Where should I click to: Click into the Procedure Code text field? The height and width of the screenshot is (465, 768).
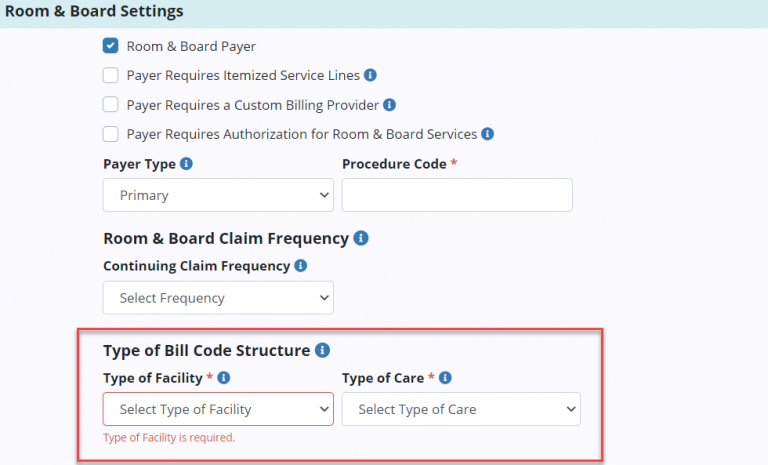[x=457, y=196]
